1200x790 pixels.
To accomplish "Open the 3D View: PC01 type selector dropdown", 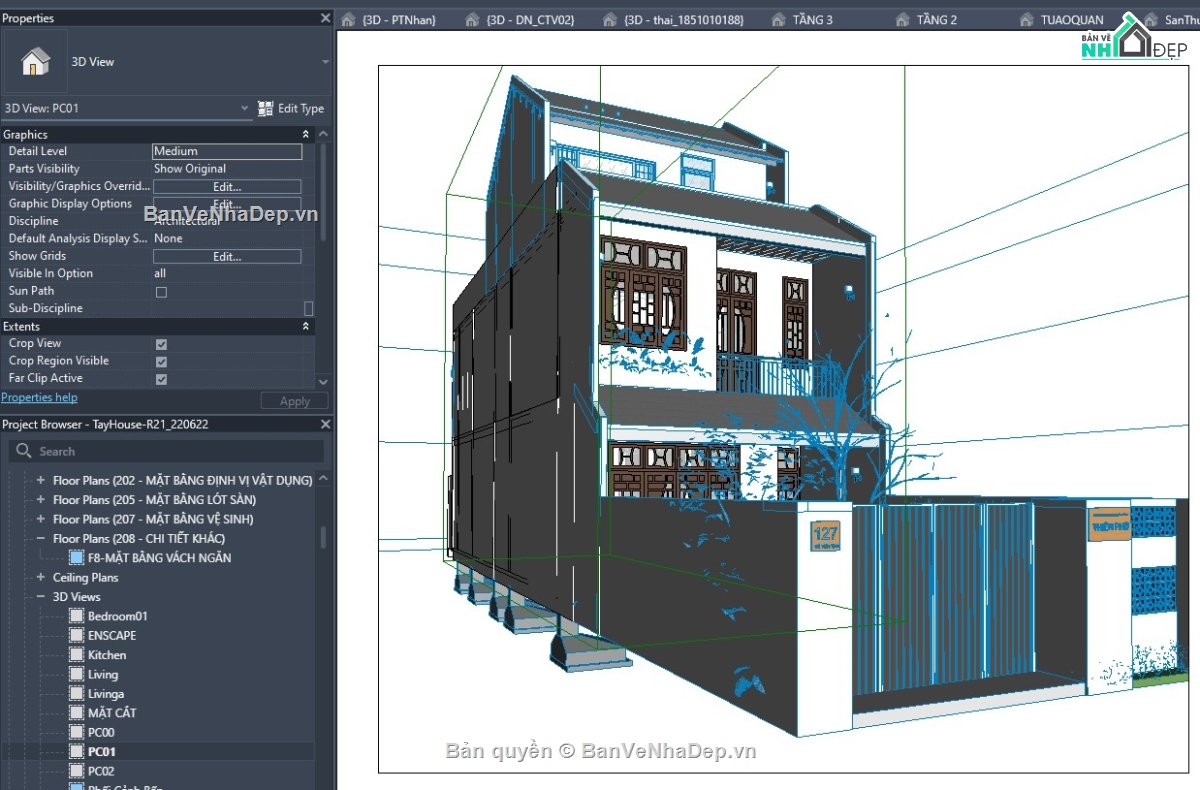I will point(243,108).
